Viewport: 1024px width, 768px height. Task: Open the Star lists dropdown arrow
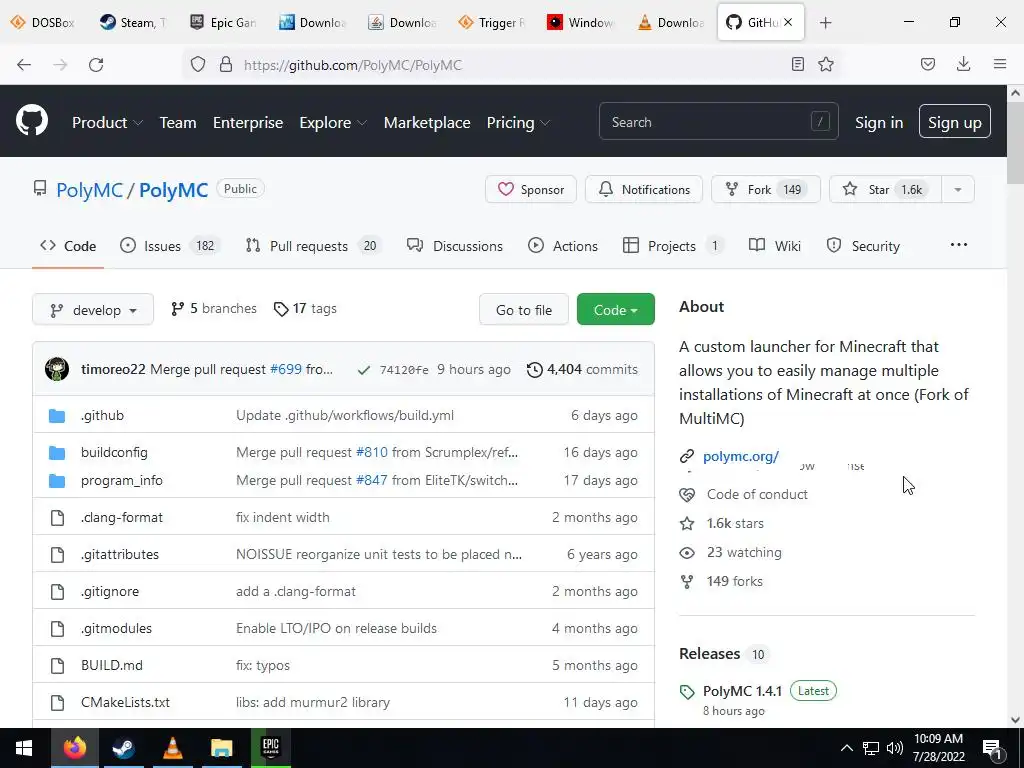pyautogui.click(x=958, y=189)
